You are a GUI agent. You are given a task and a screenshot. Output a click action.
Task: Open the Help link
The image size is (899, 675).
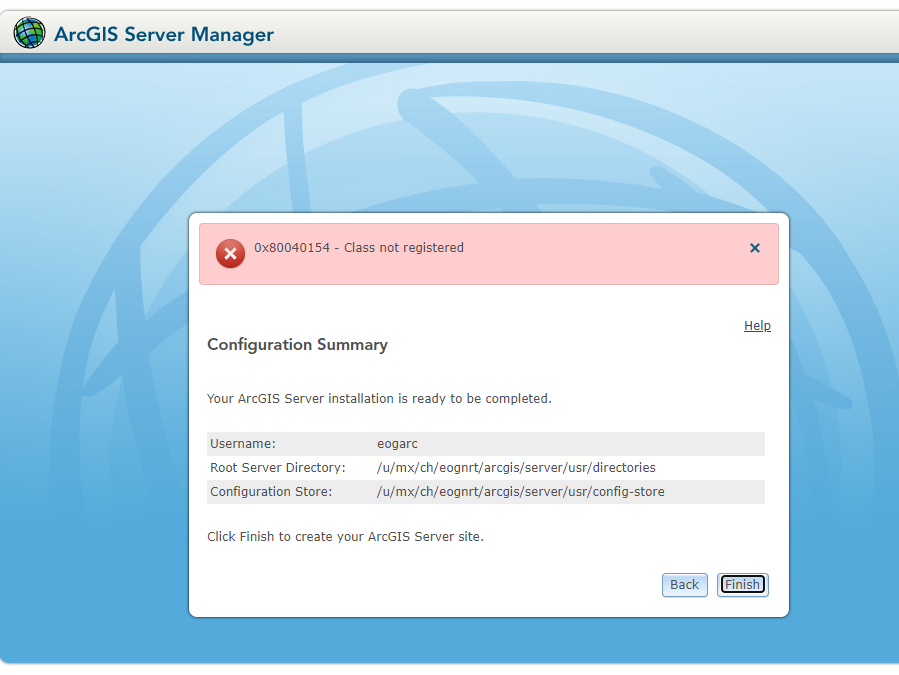(x=757, y=326)
